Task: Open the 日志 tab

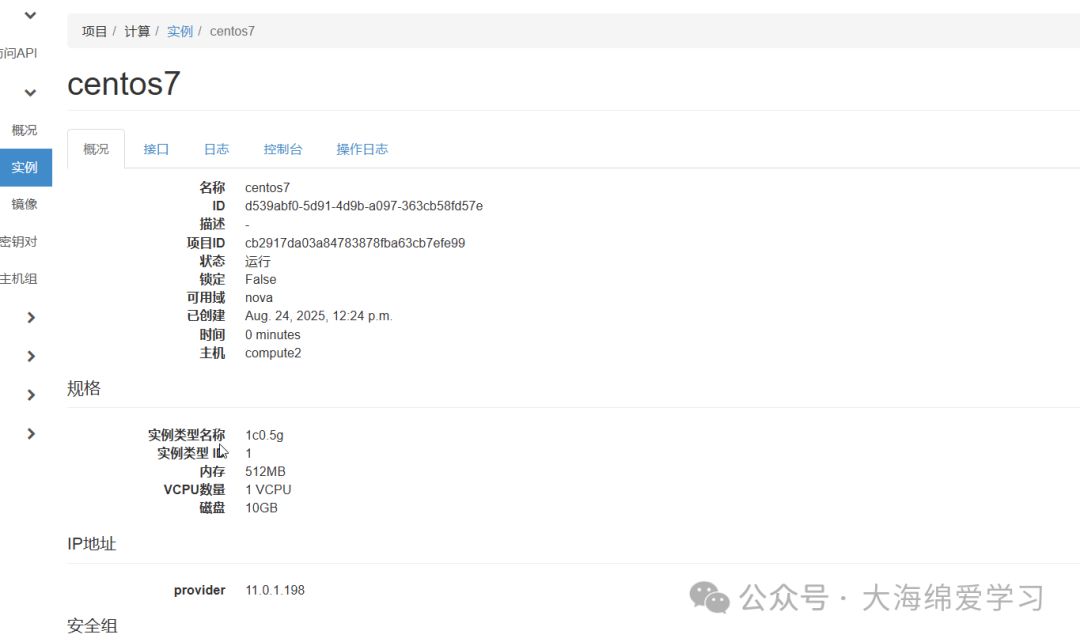Action: point(216,148)
